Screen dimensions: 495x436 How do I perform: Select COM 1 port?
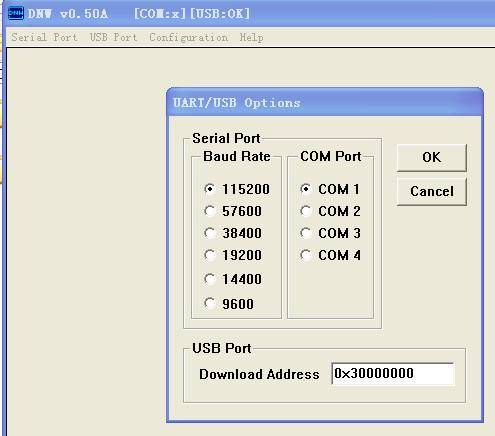[330, 189]
